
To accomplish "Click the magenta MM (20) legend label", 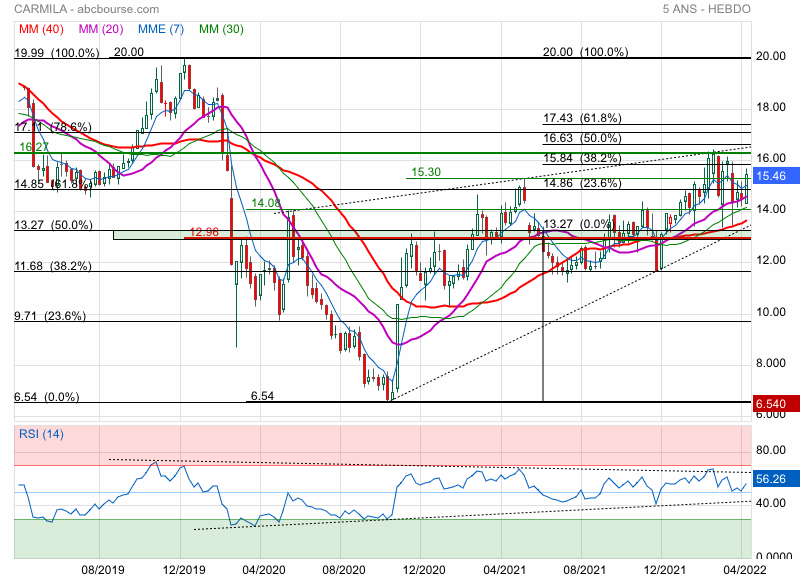I will click(101, 29).
